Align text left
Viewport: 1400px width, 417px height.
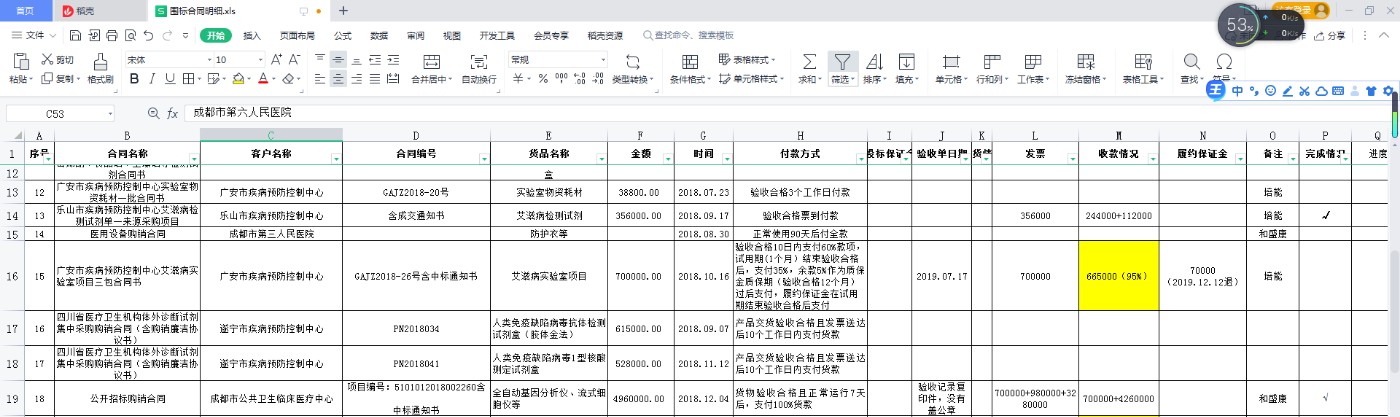point(319,79)
